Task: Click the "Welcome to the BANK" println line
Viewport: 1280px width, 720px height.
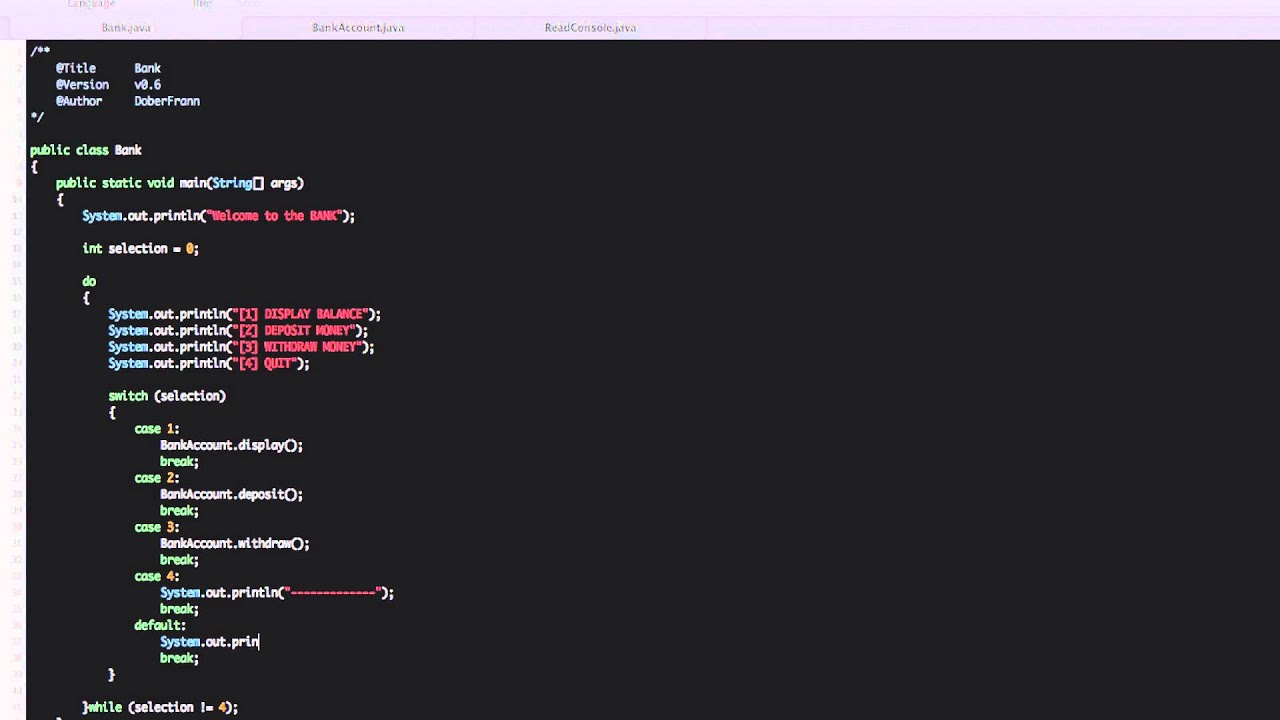Action: pyautogui.click(x=218, y=216)
